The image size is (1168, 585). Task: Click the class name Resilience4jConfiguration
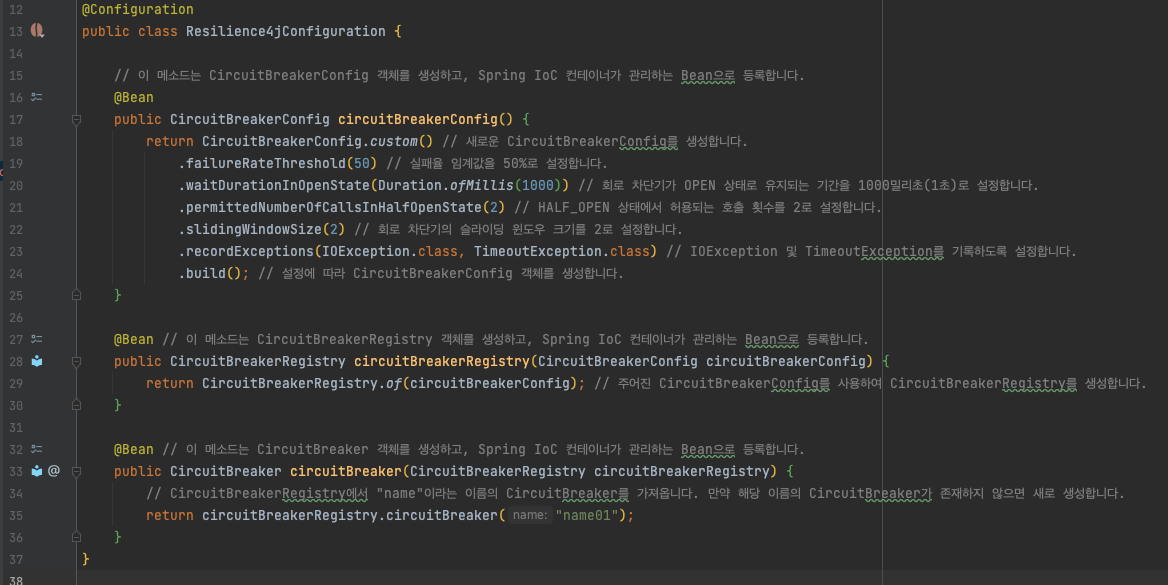click(x=286, y=31)
